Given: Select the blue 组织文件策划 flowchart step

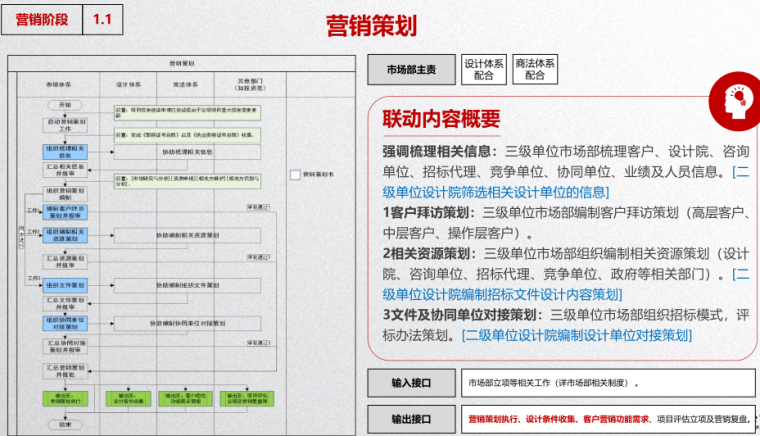Looking at the screenshot, I should pos(65,285).
